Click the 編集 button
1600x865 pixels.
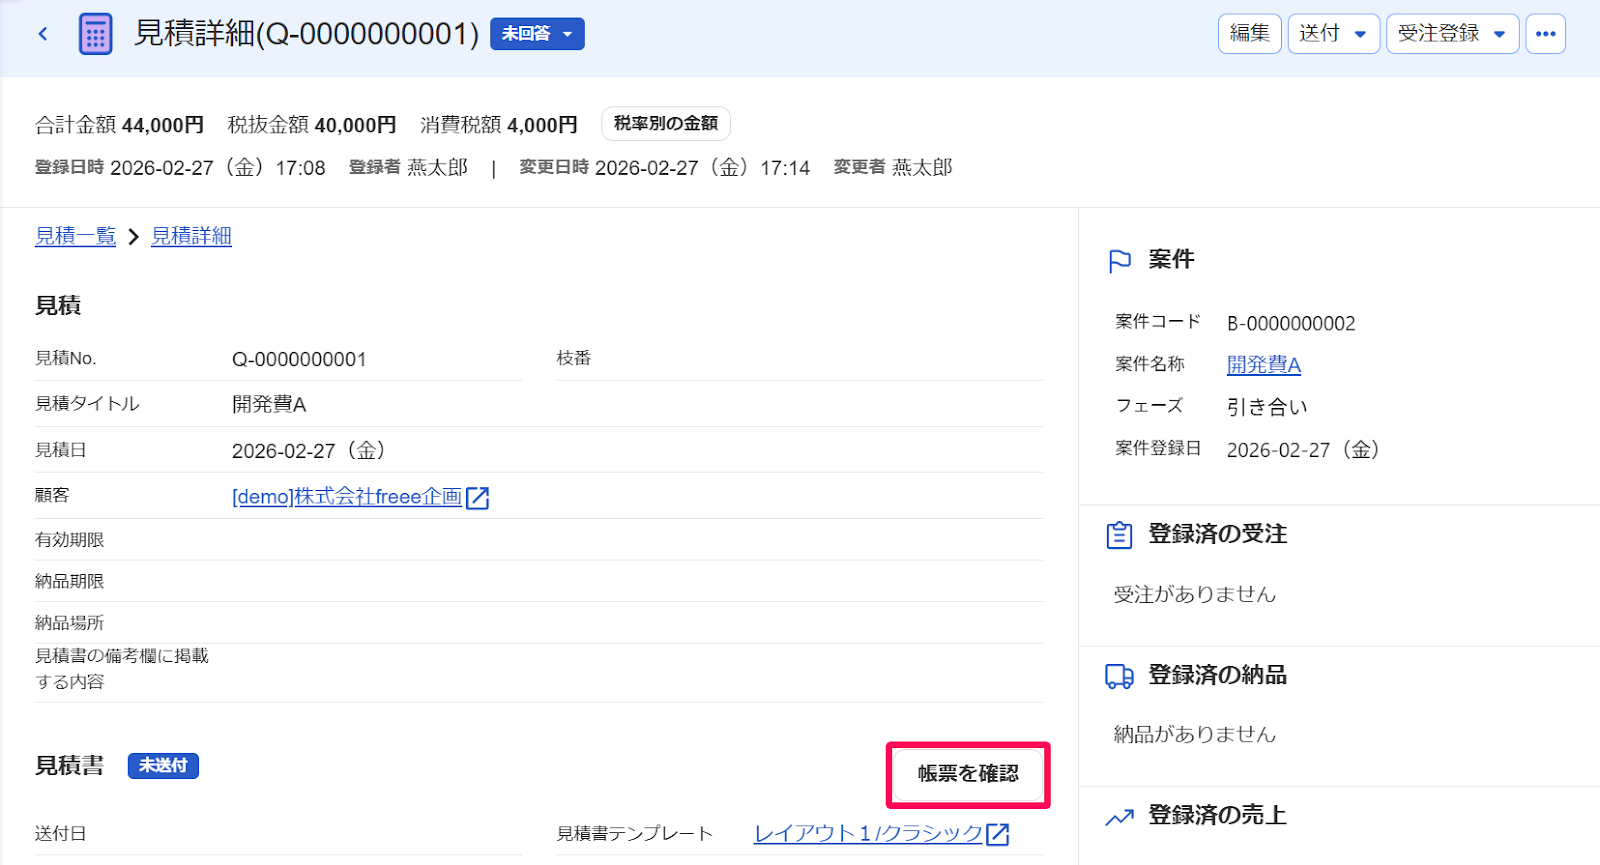pyautogui.click(x=1249, y=33)
